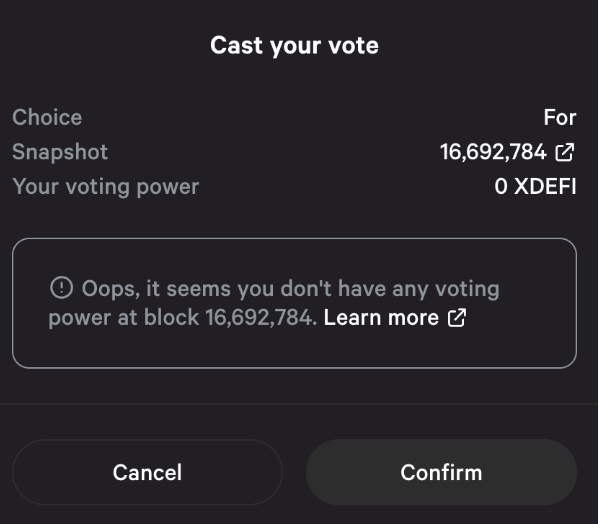Select the "For" choice value
Viewport: 600px width, 524px height.
[x=560, y=117]
